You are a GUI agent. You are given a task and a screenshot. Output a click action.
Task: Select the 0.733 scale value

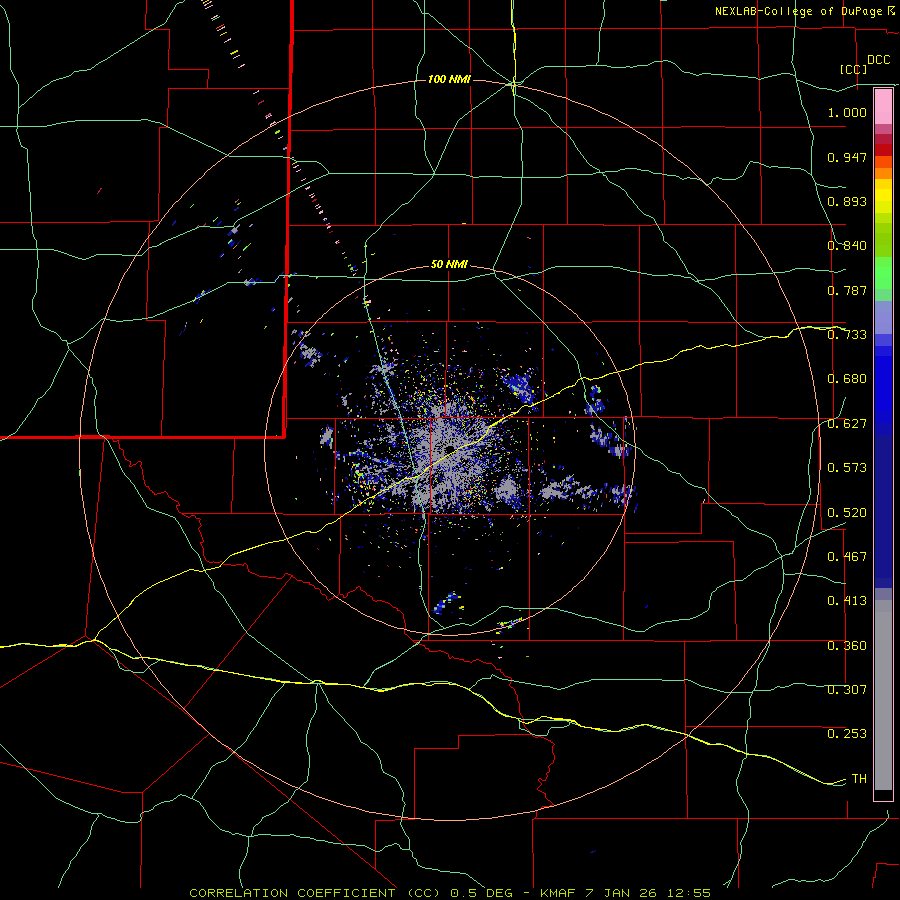pos(847,335)
